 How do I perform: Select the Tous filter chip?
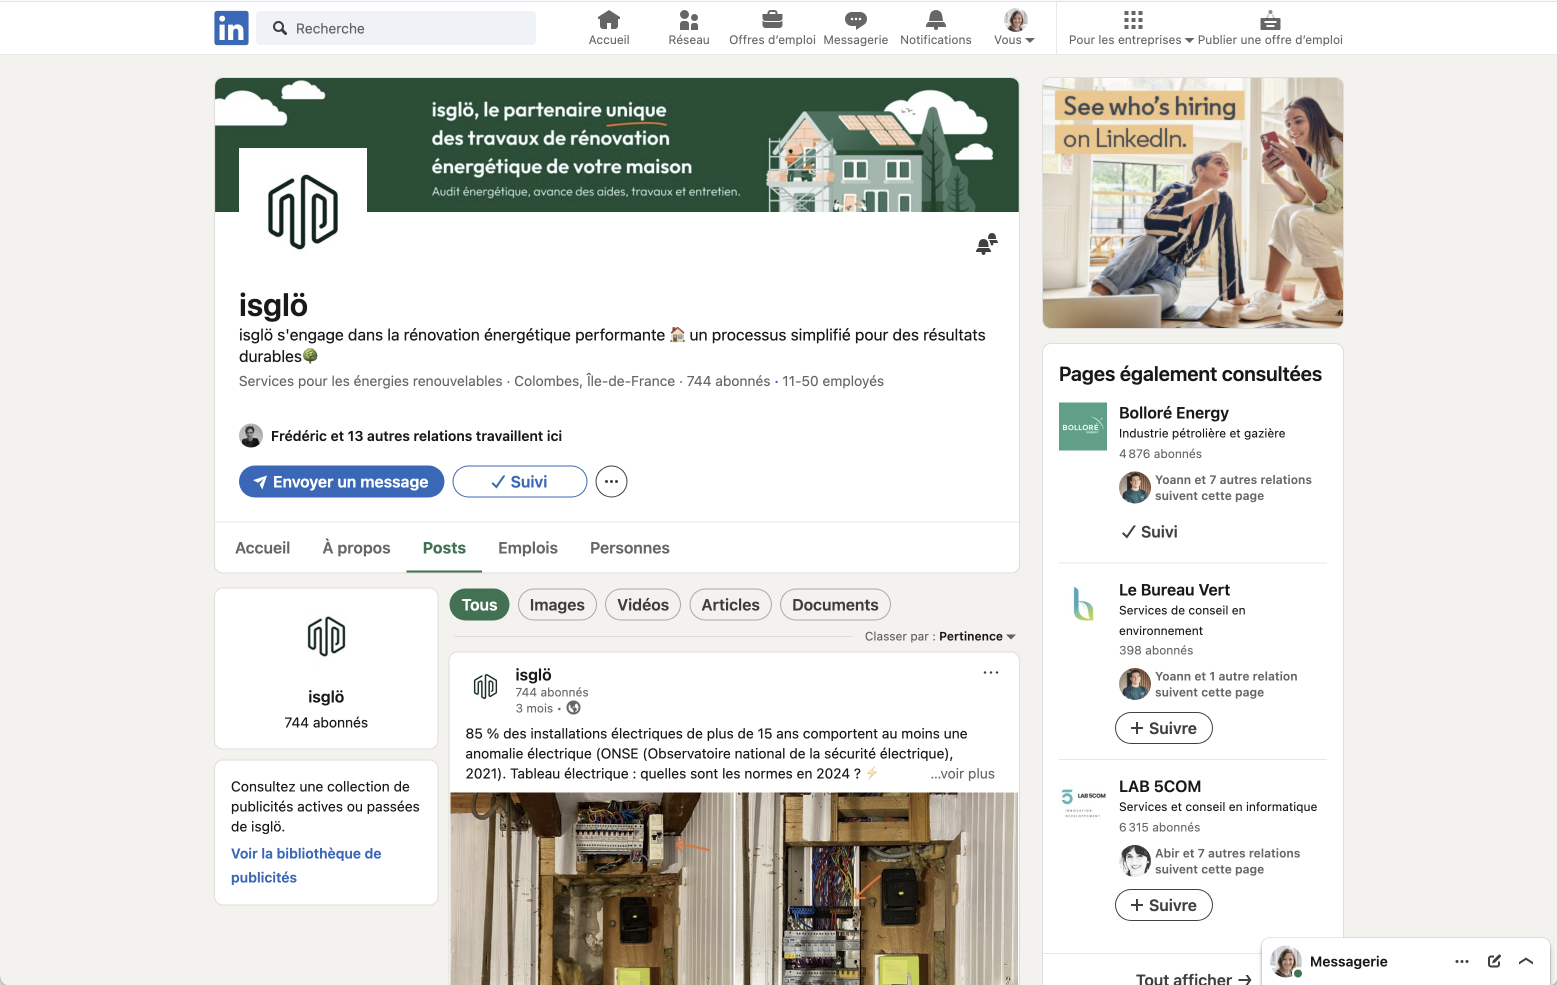click(479, 605)
